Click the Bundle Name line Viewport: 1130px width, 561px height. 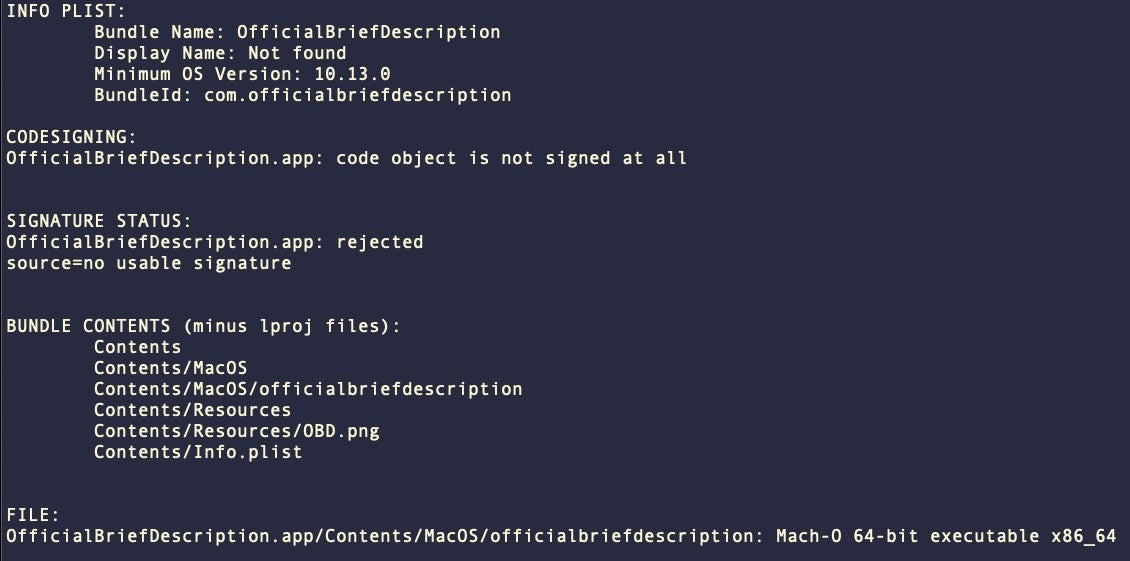coord(297,32)
